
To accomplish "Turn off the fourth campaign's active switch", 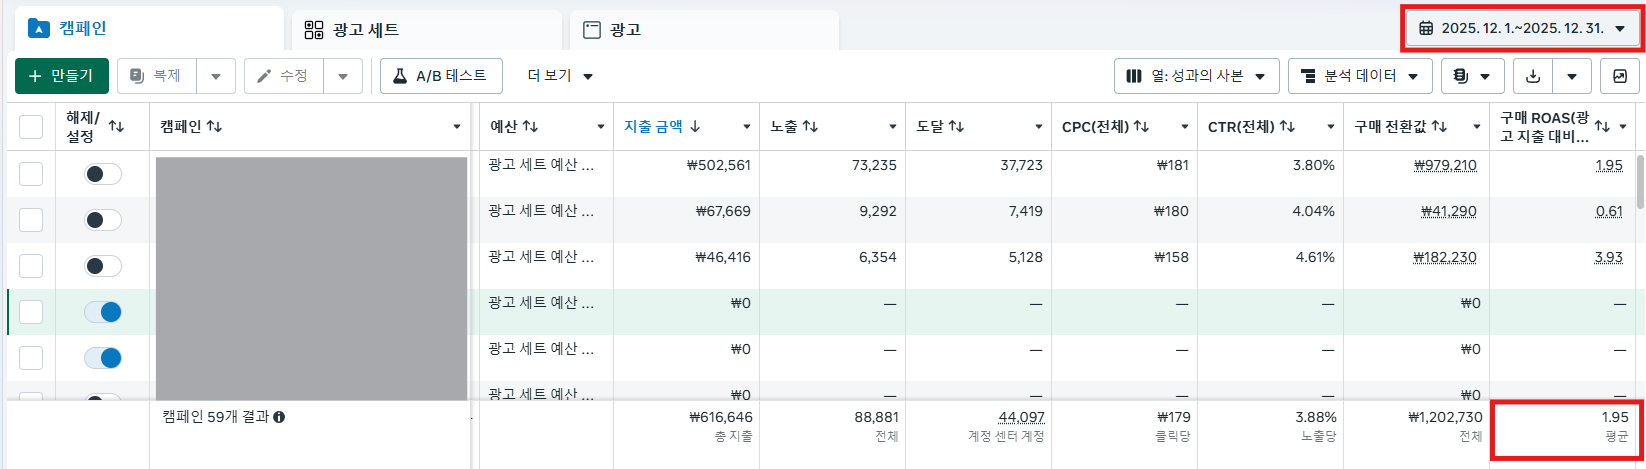I will tap(103, 312).
